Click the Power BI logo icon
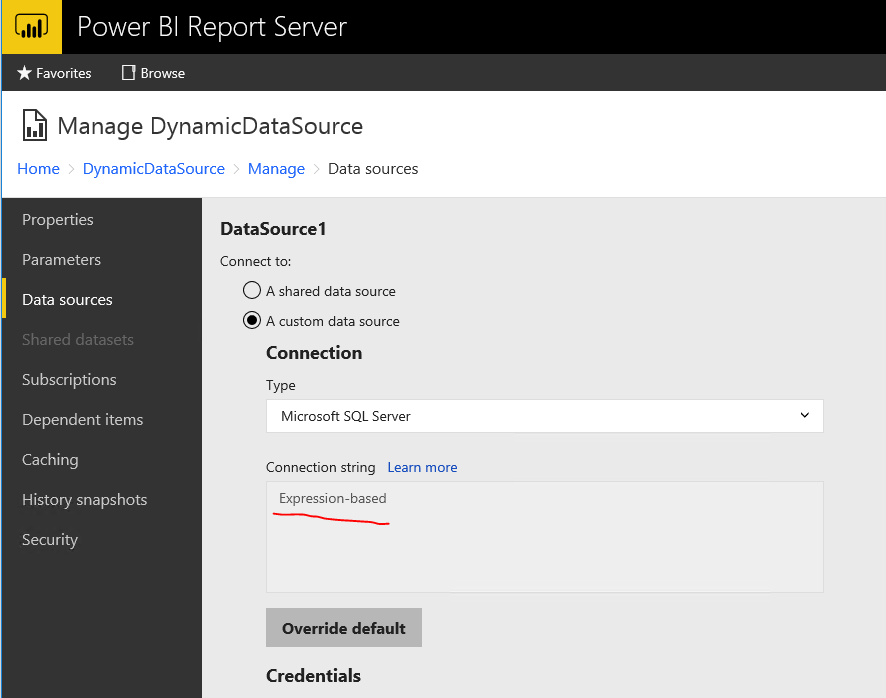This screenshot has height=698, width=886. 32,27
